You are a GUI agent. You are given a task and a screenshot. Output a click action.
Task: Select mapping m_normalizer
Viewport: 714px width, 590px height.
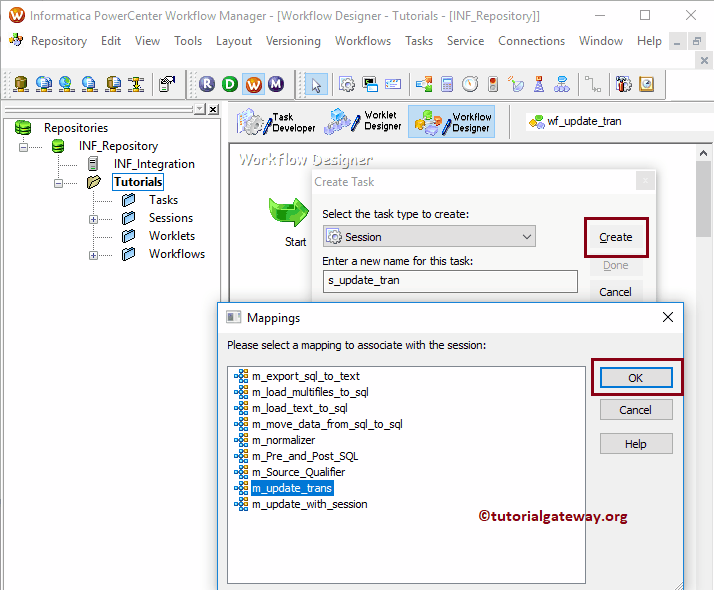[x=283, y=440]
